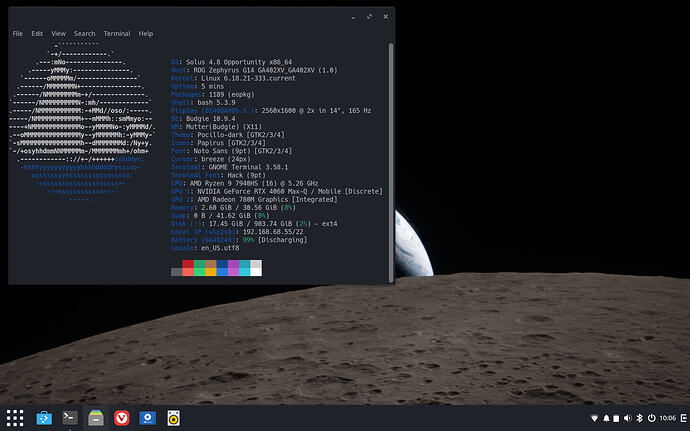Click the white swatch in the color palette
This screenshot has width=690, height=431.
click(256, 272)
